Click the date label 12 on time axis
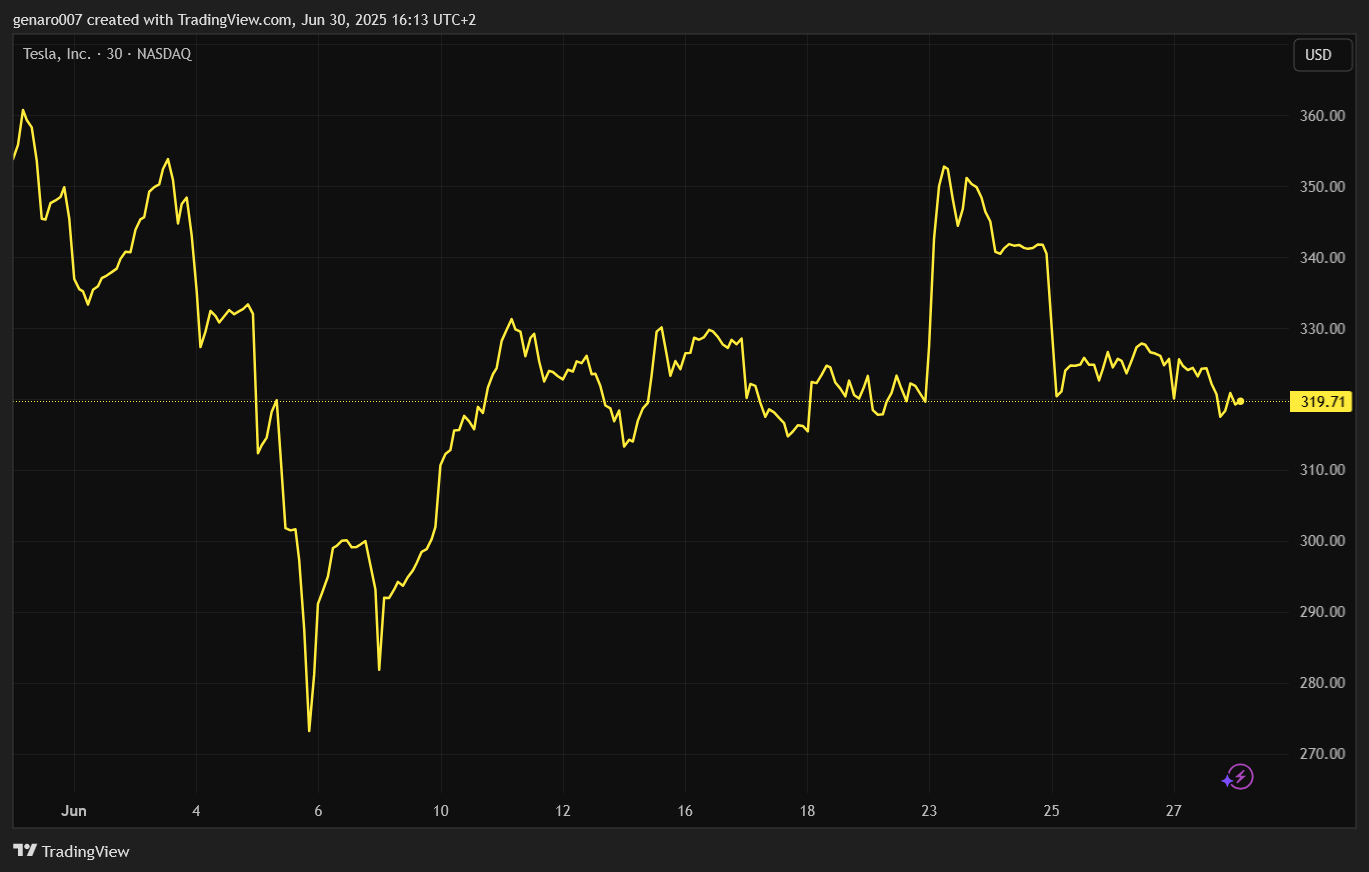The image size is (1369, 872). click(x=563, y=810)
